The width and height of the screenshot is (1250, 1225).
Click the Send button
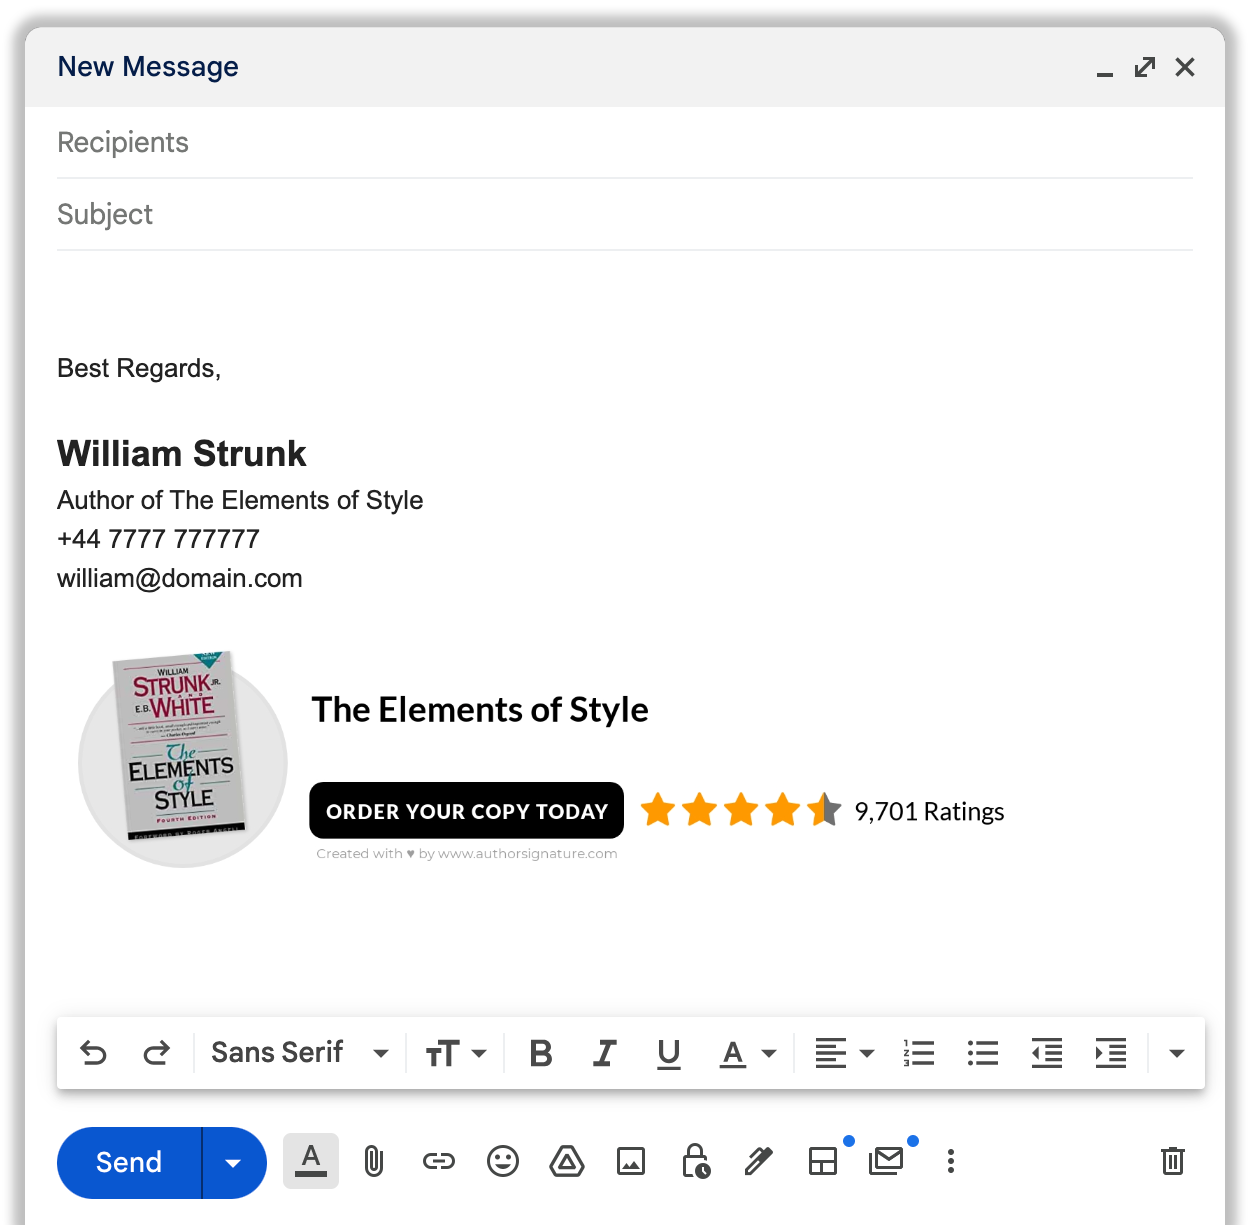[x=129, y=1162]
